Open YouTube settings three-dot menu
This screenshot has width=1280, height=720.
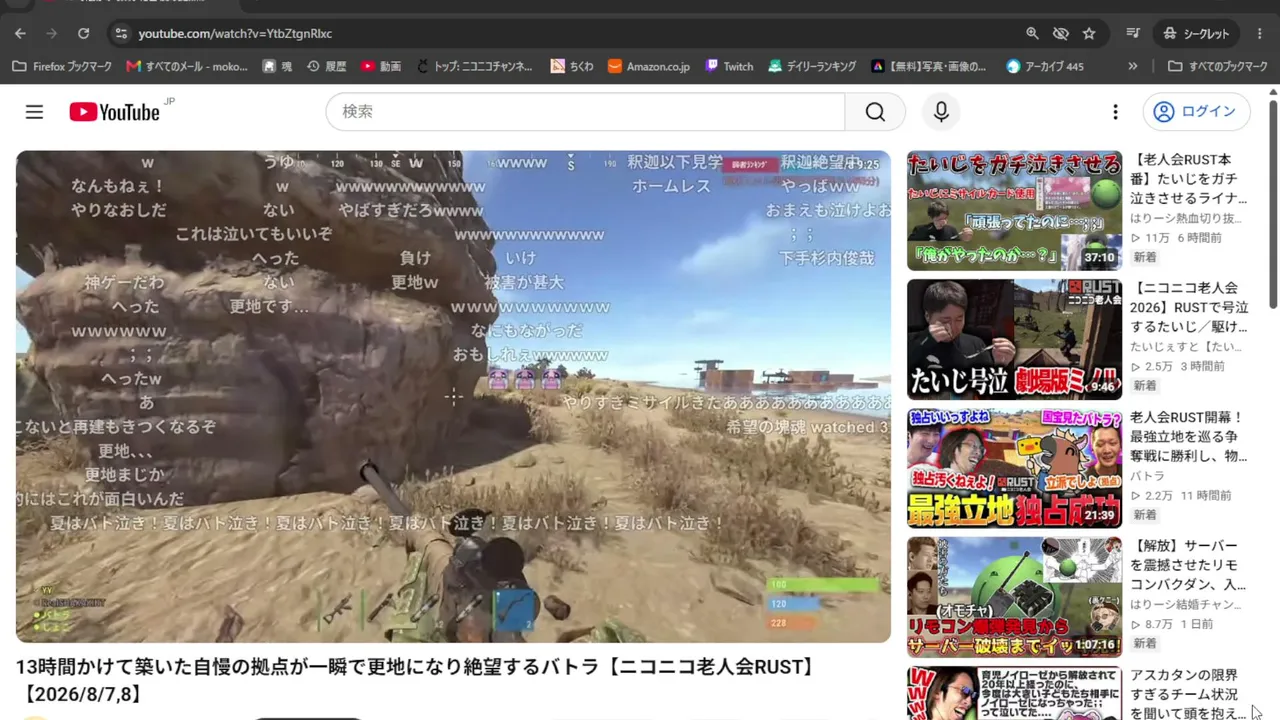tap(1115, 112)
